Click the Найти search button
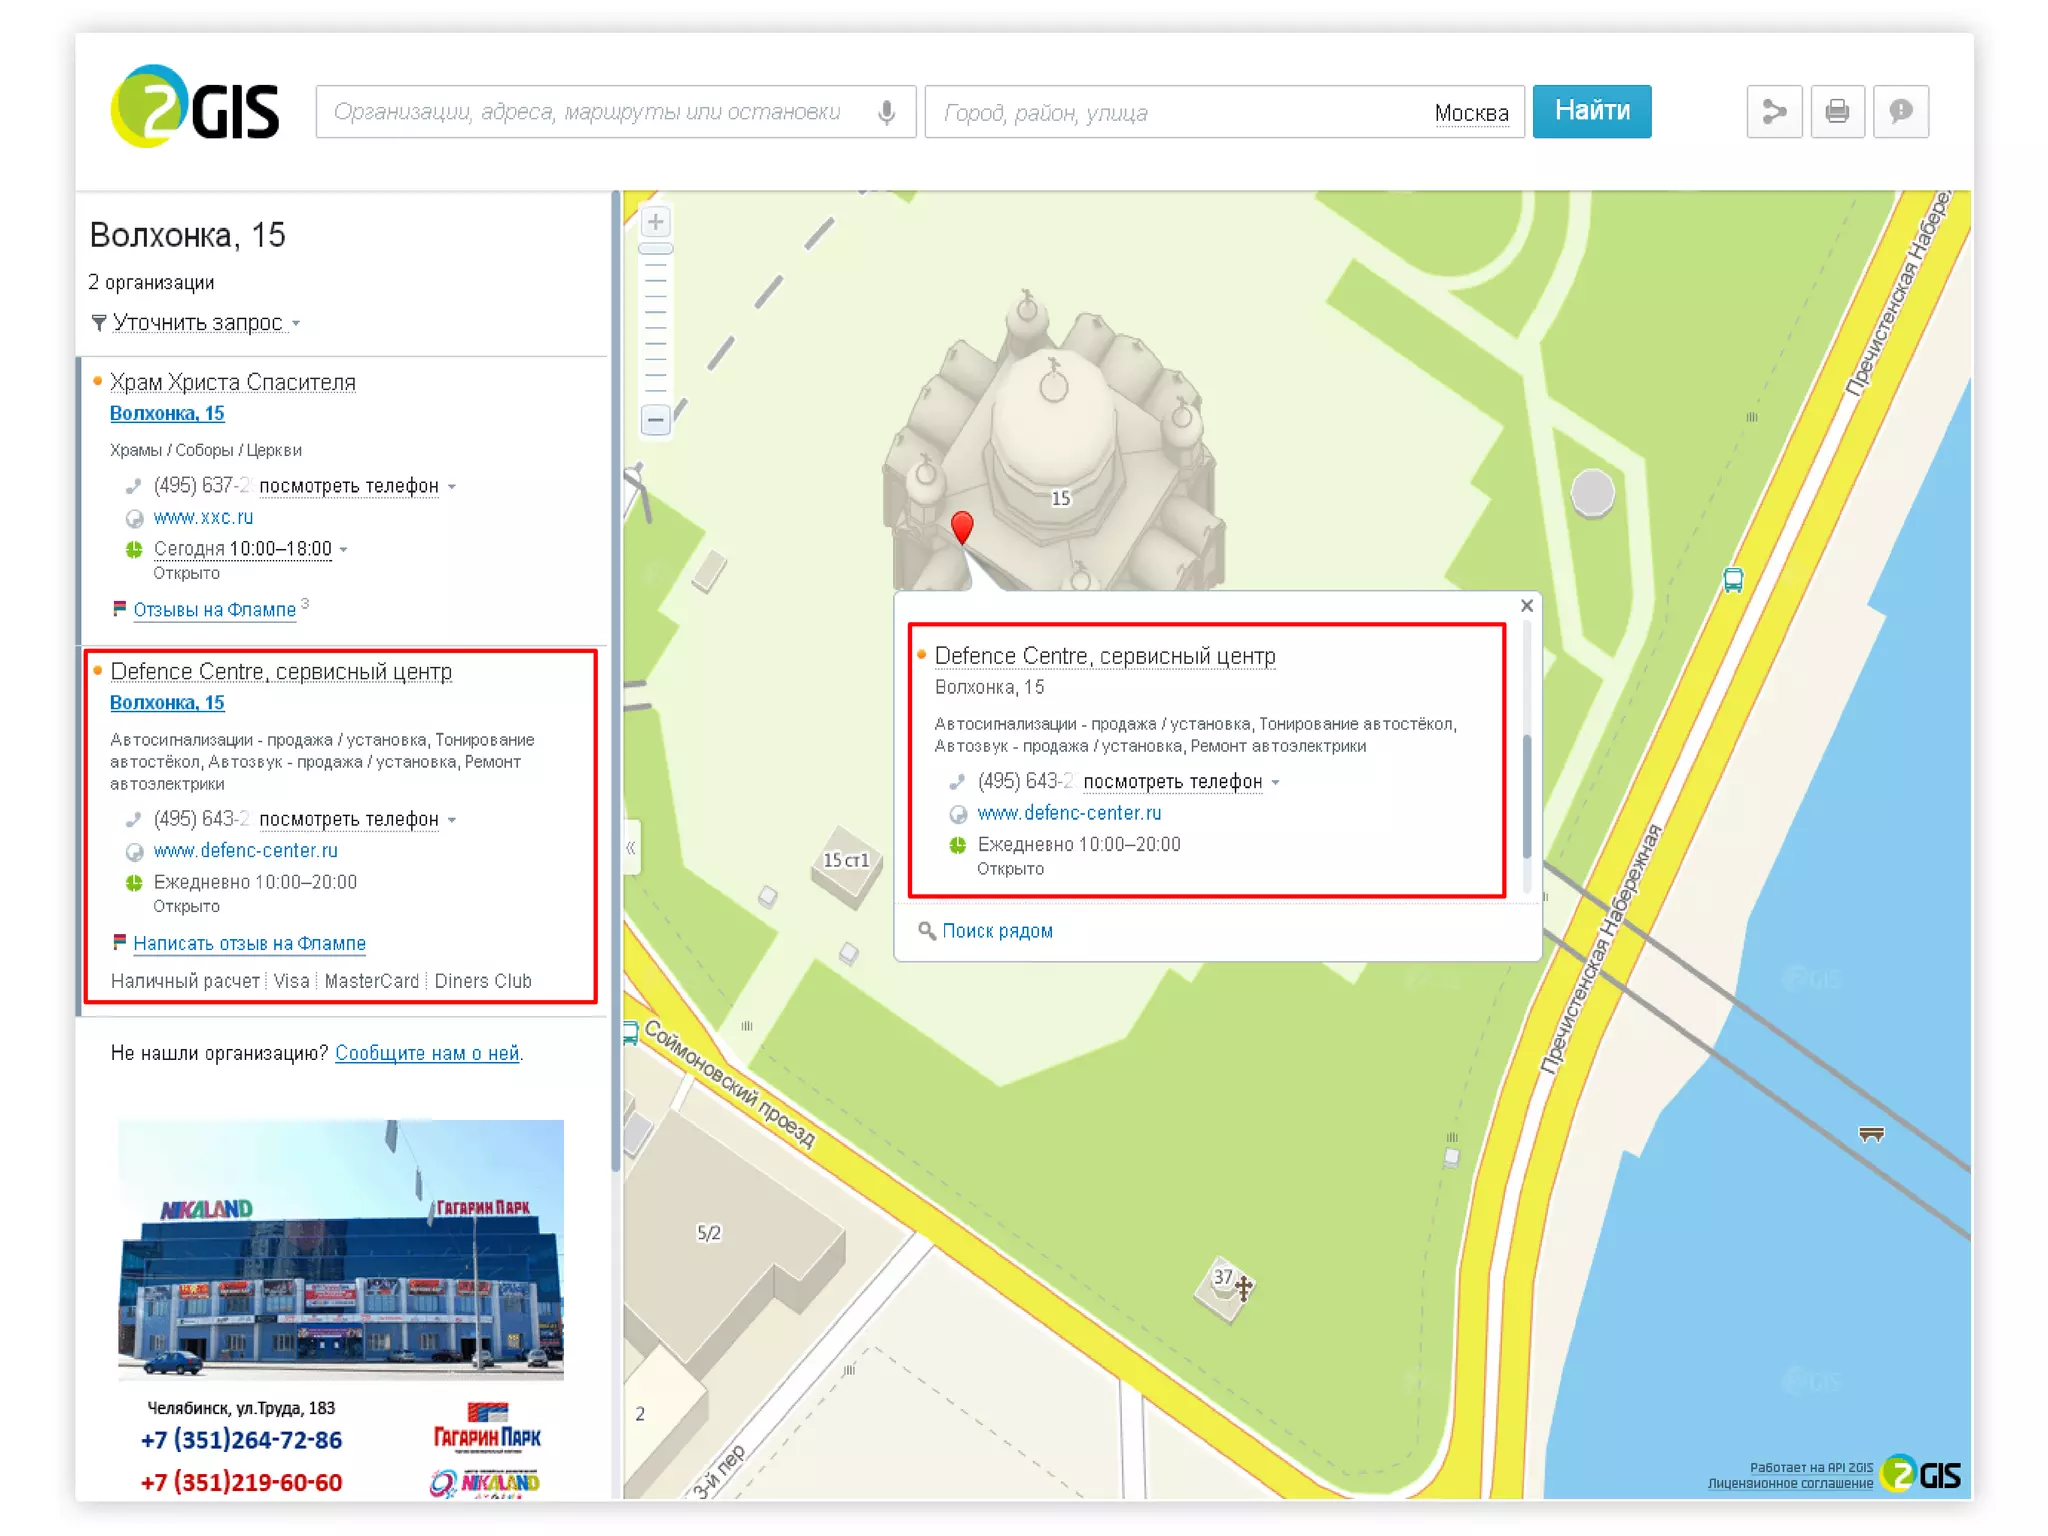Image resolution: width=2048 pixels, height=1536 pixels. click(1591, 111)
